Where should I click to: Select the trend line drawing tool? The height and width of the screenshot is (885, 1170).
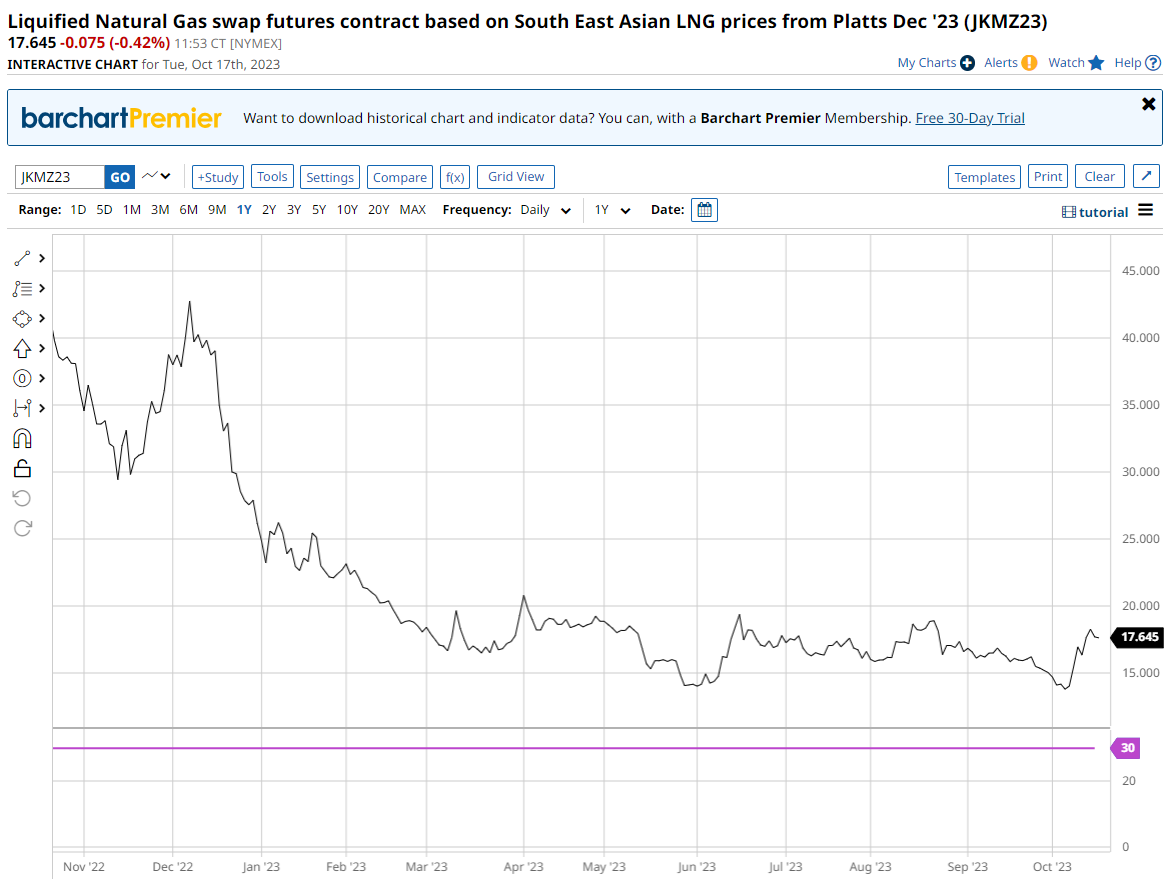pos(22,259)
